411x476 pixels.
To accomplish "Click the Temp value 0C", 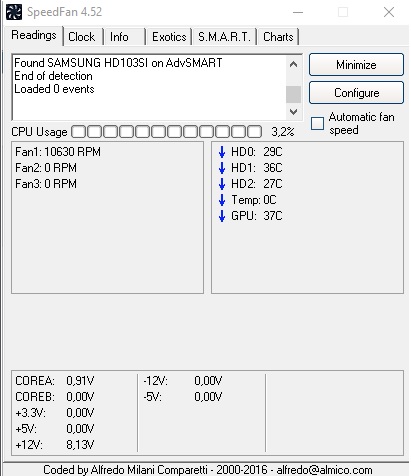I will [x=270, y=200].
